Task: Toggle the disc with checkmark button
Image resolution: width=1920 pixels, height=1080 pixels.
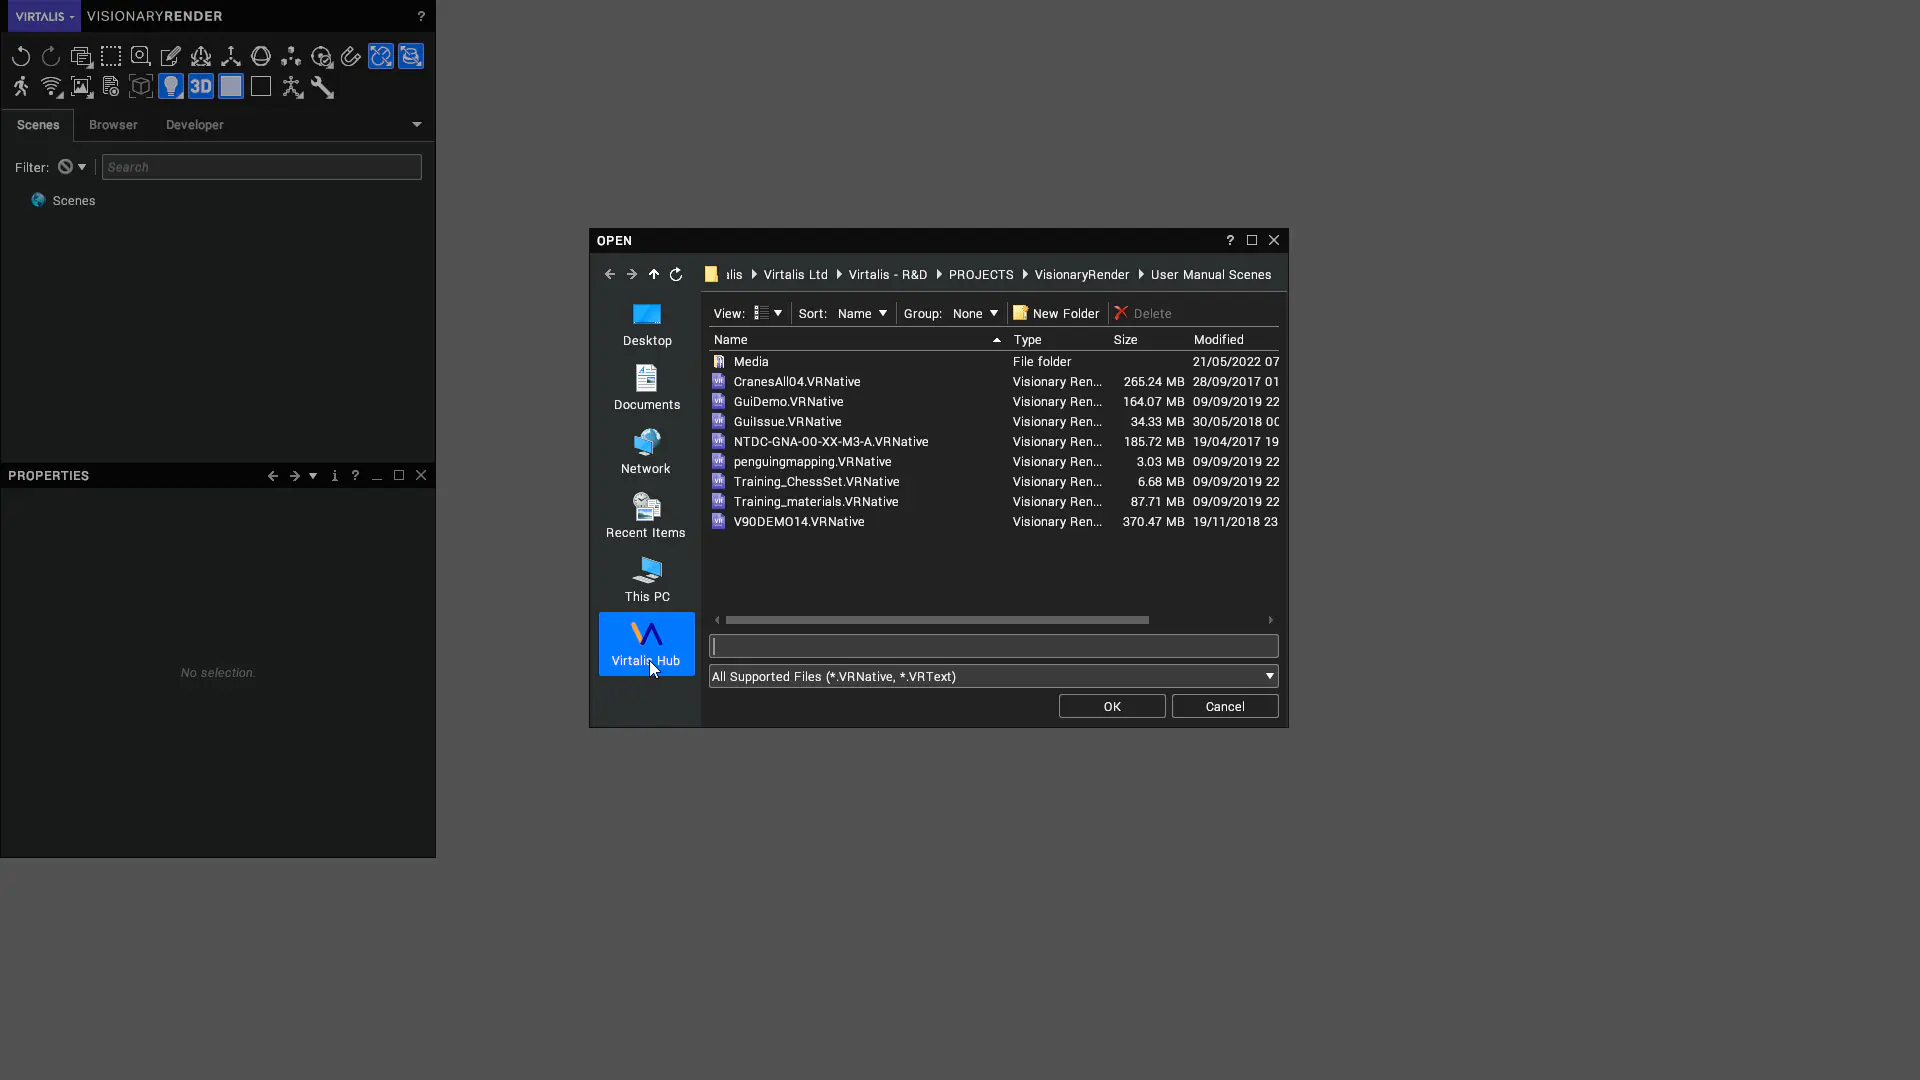Action: click(321, 57)
